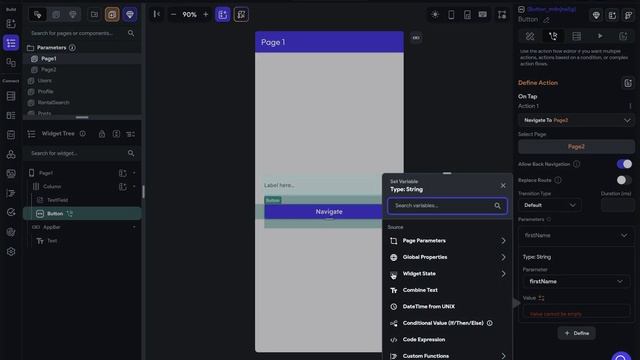
Task: Collapse the firstName parameter section
Action: [624, 236]
